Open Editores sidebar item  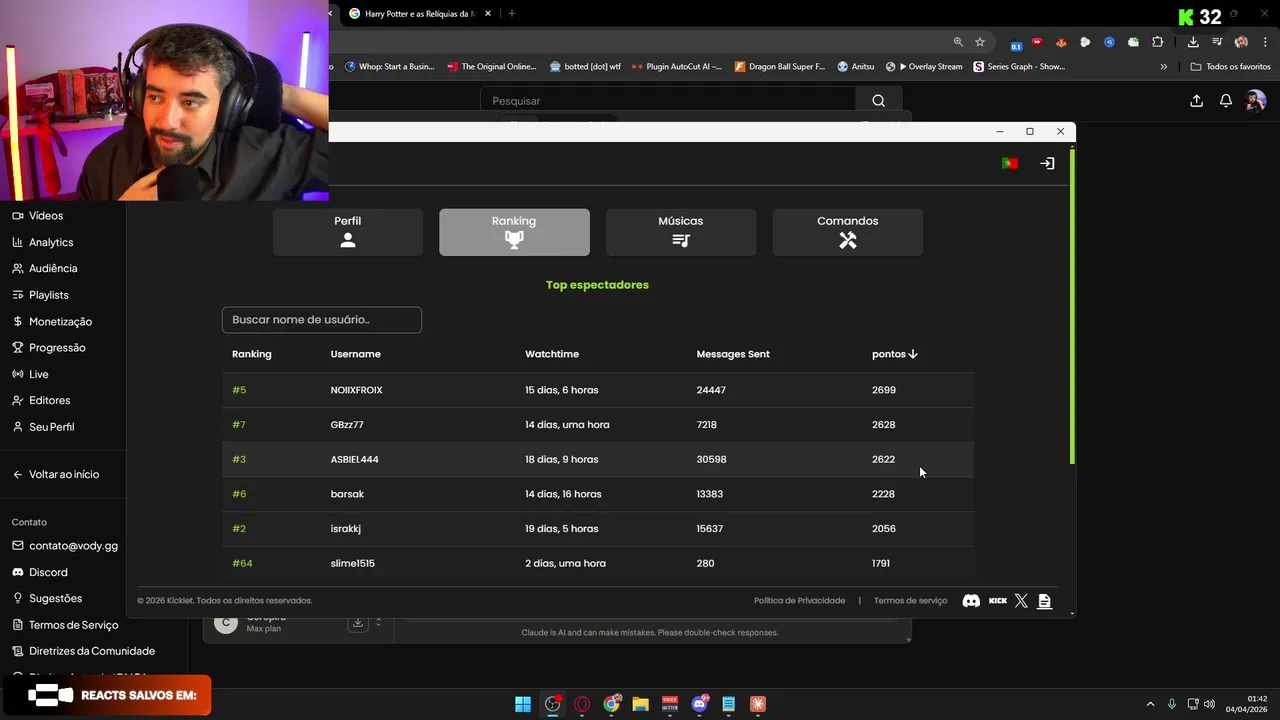coord(49,400)
